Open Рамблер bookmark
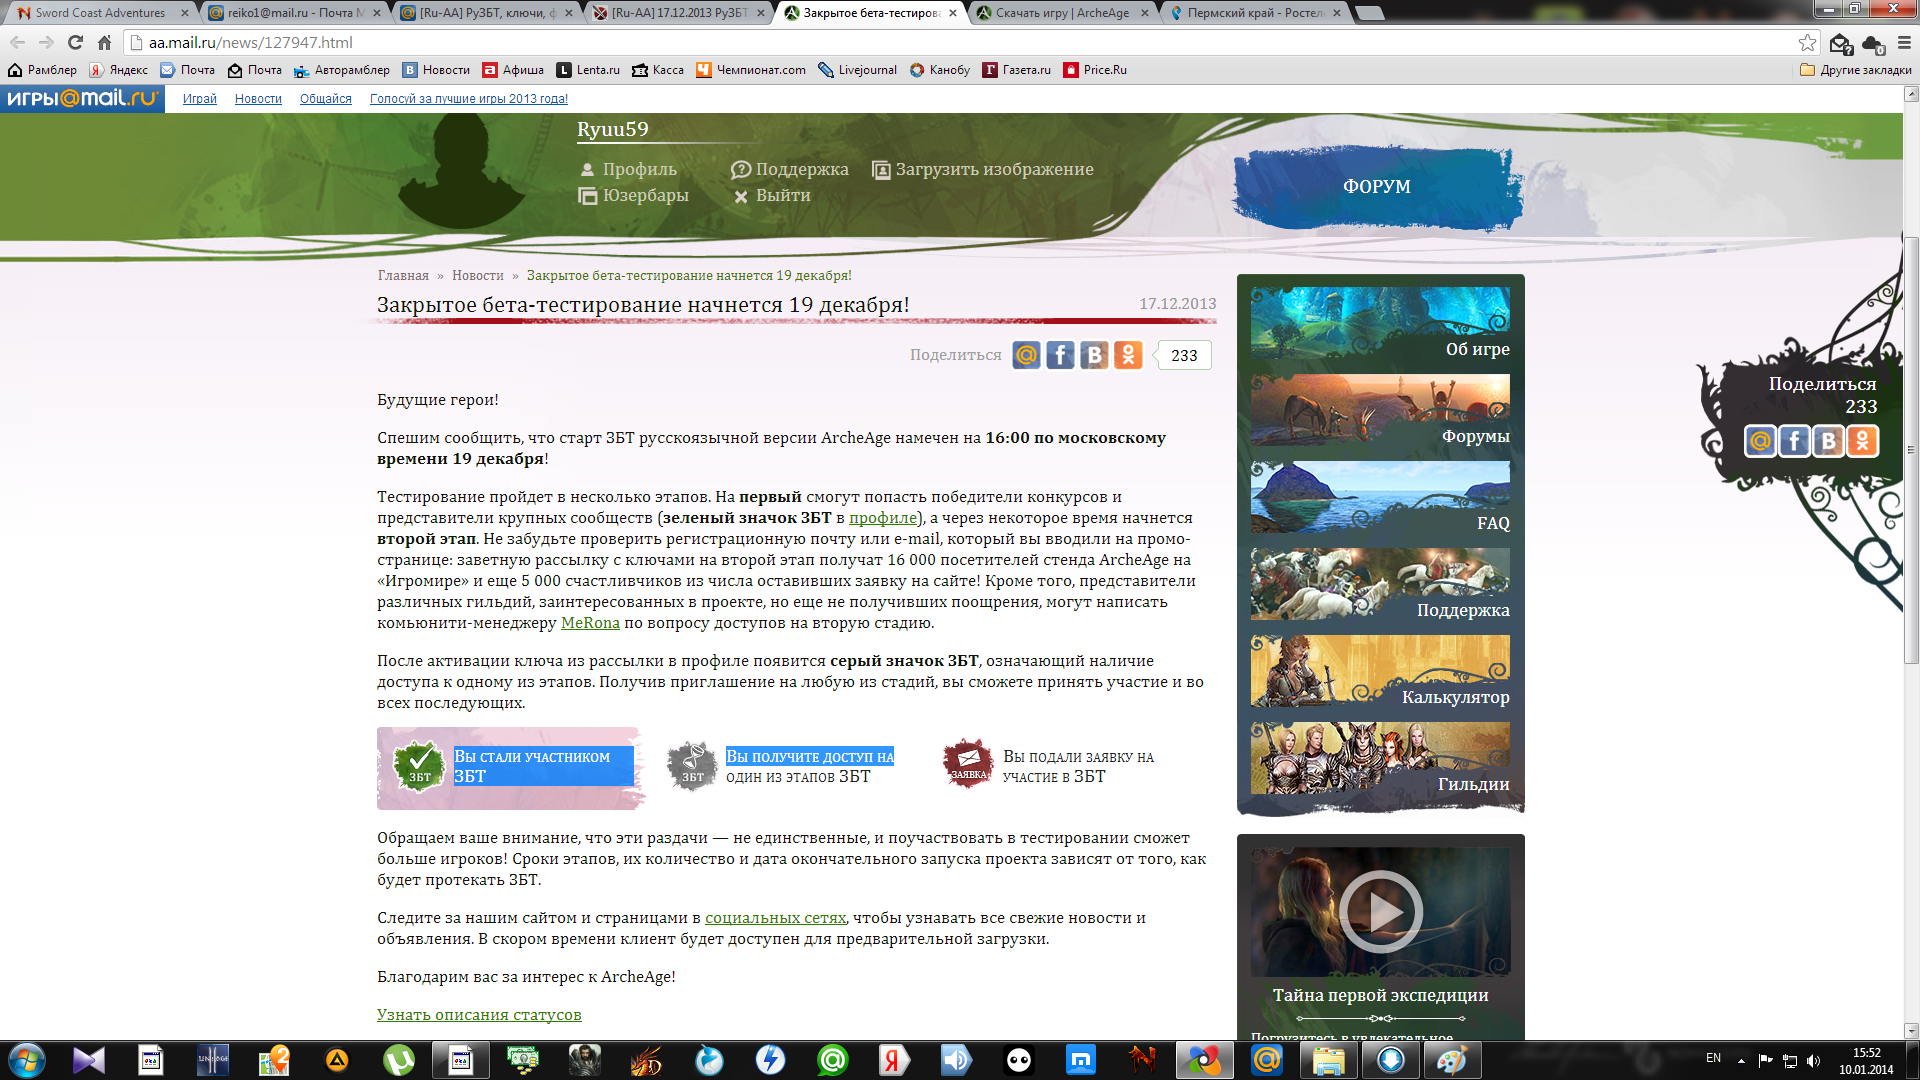The width and height of the screenshot is (1920, 1080). click(42, 70)
